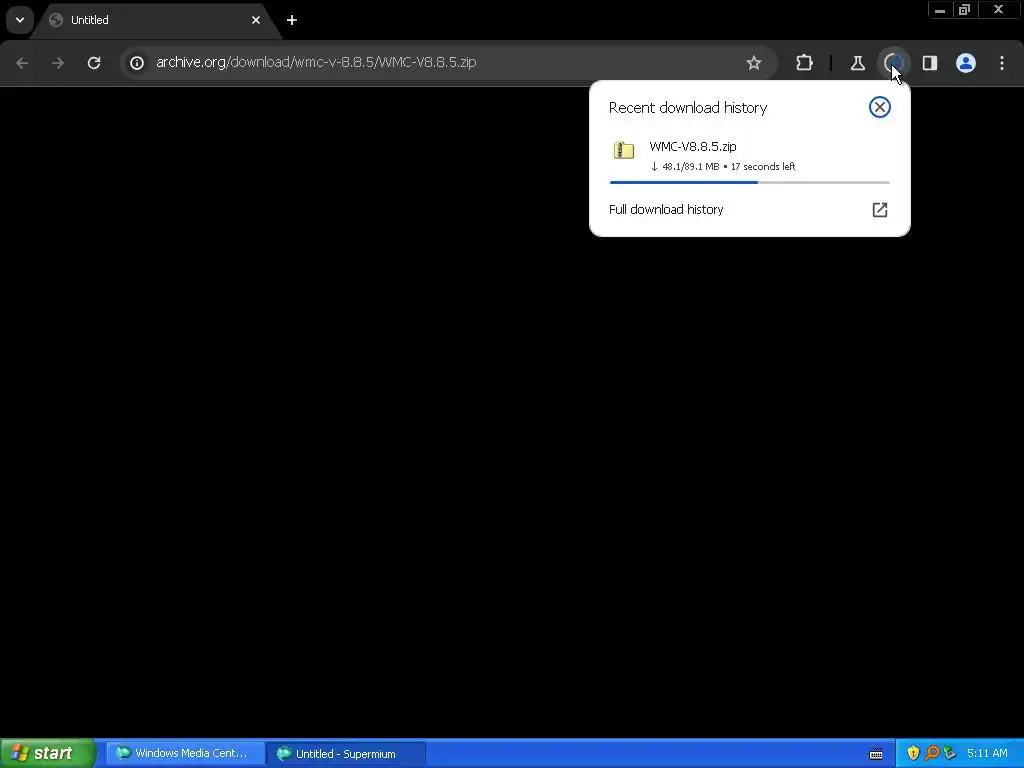Toggle the side panel
This screenshot has width=1024, height=768.
(930, 63)
